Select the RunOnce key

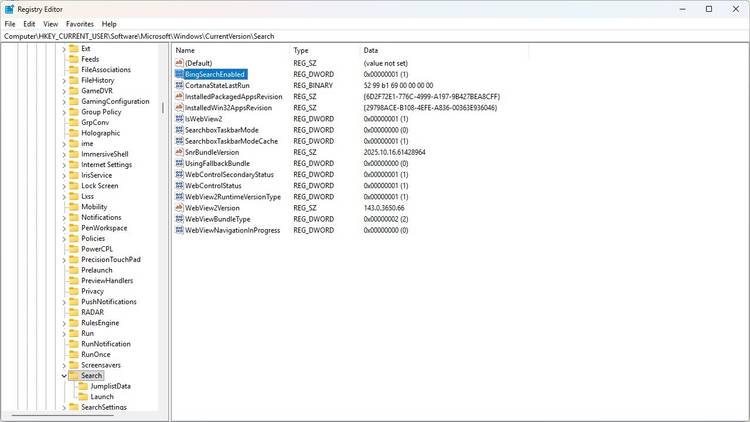96,355
